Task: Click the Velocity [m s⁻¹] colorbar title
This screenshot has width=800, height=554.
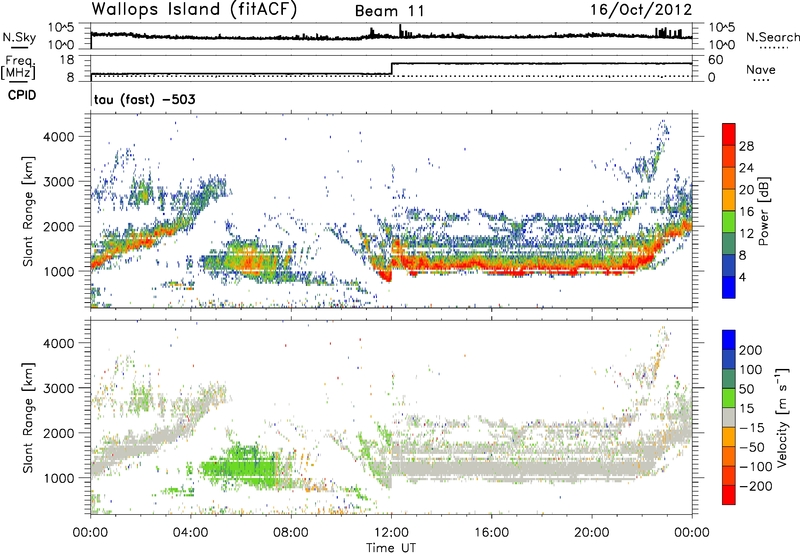Action: click(784, 417)
